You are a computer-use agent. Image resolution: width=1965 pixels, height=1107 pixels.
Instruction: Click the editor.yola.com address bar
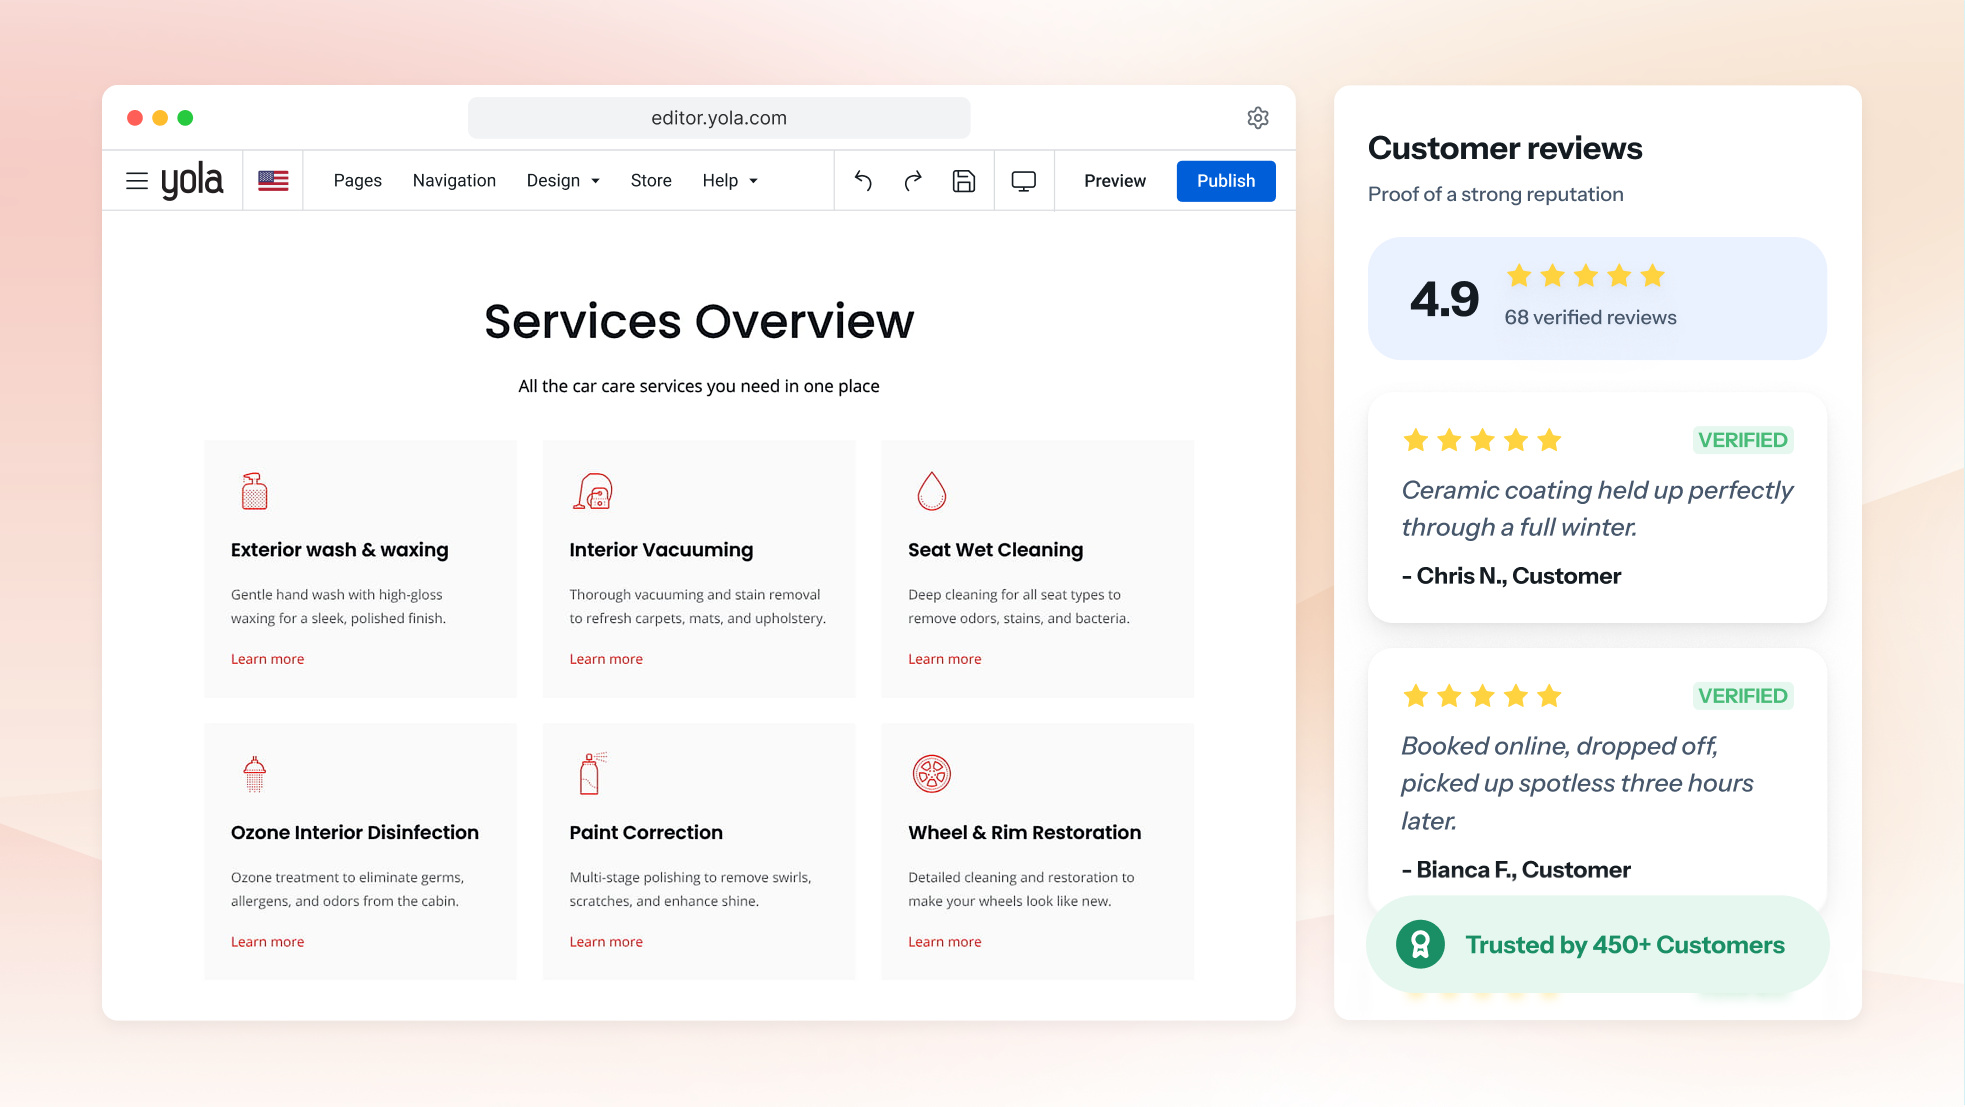[x=719, y=118]
